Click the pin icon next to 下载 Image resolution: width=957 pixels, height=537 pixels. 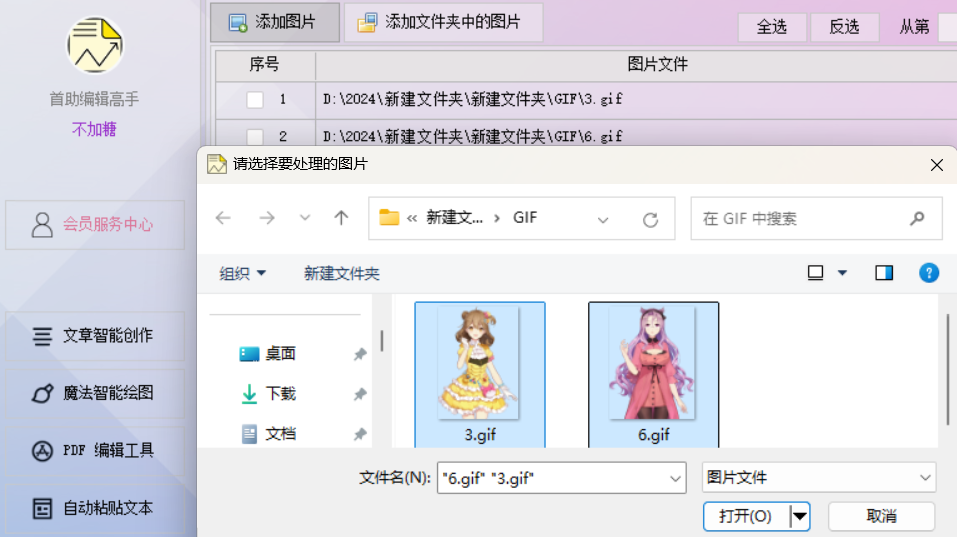pos(360,395)
